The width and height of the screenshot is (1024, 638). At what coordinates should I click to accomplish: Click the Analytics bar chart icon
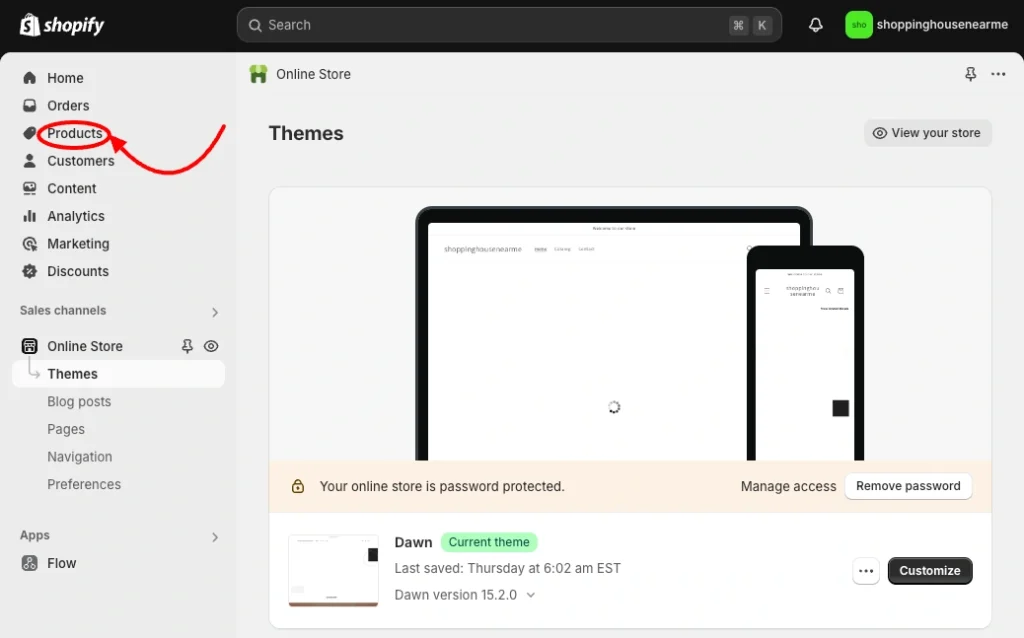pyautogui.click(x=29, y=216)
